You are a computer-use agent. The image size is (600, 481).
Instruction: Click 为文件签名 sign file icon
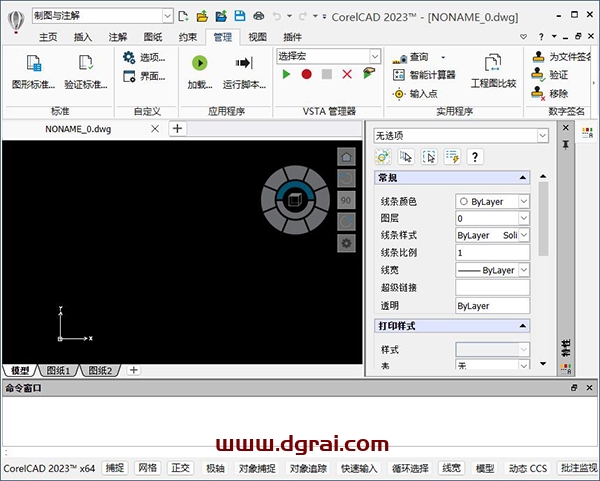[538, 57]
